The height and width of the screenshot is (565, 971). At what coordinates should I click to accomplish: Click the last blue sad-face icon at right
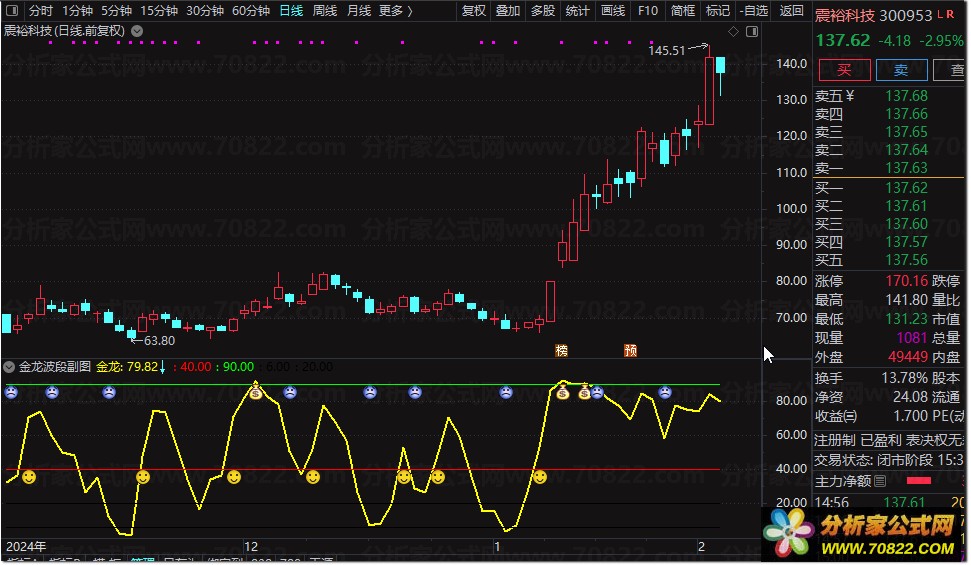[x=664, y=392]
